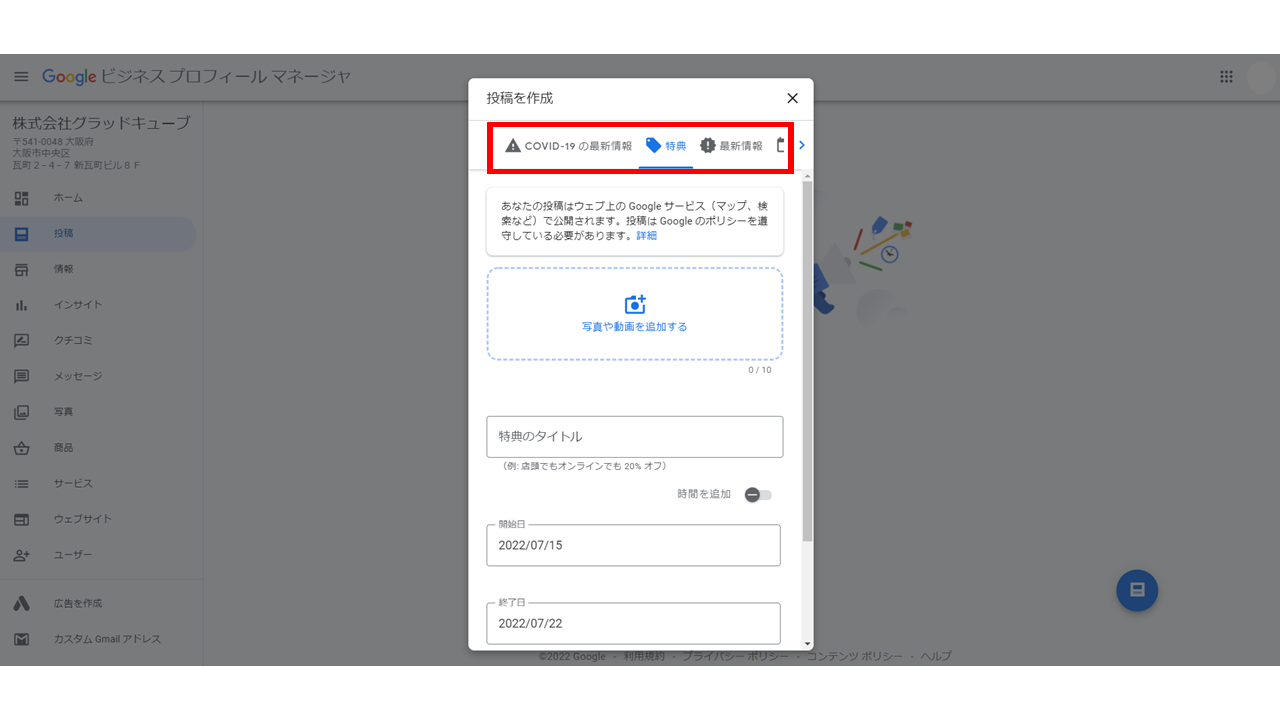The image size is (1280, 720).
Task: Click the 情報 storefront icon in sidebar
Action: [21, 269]
